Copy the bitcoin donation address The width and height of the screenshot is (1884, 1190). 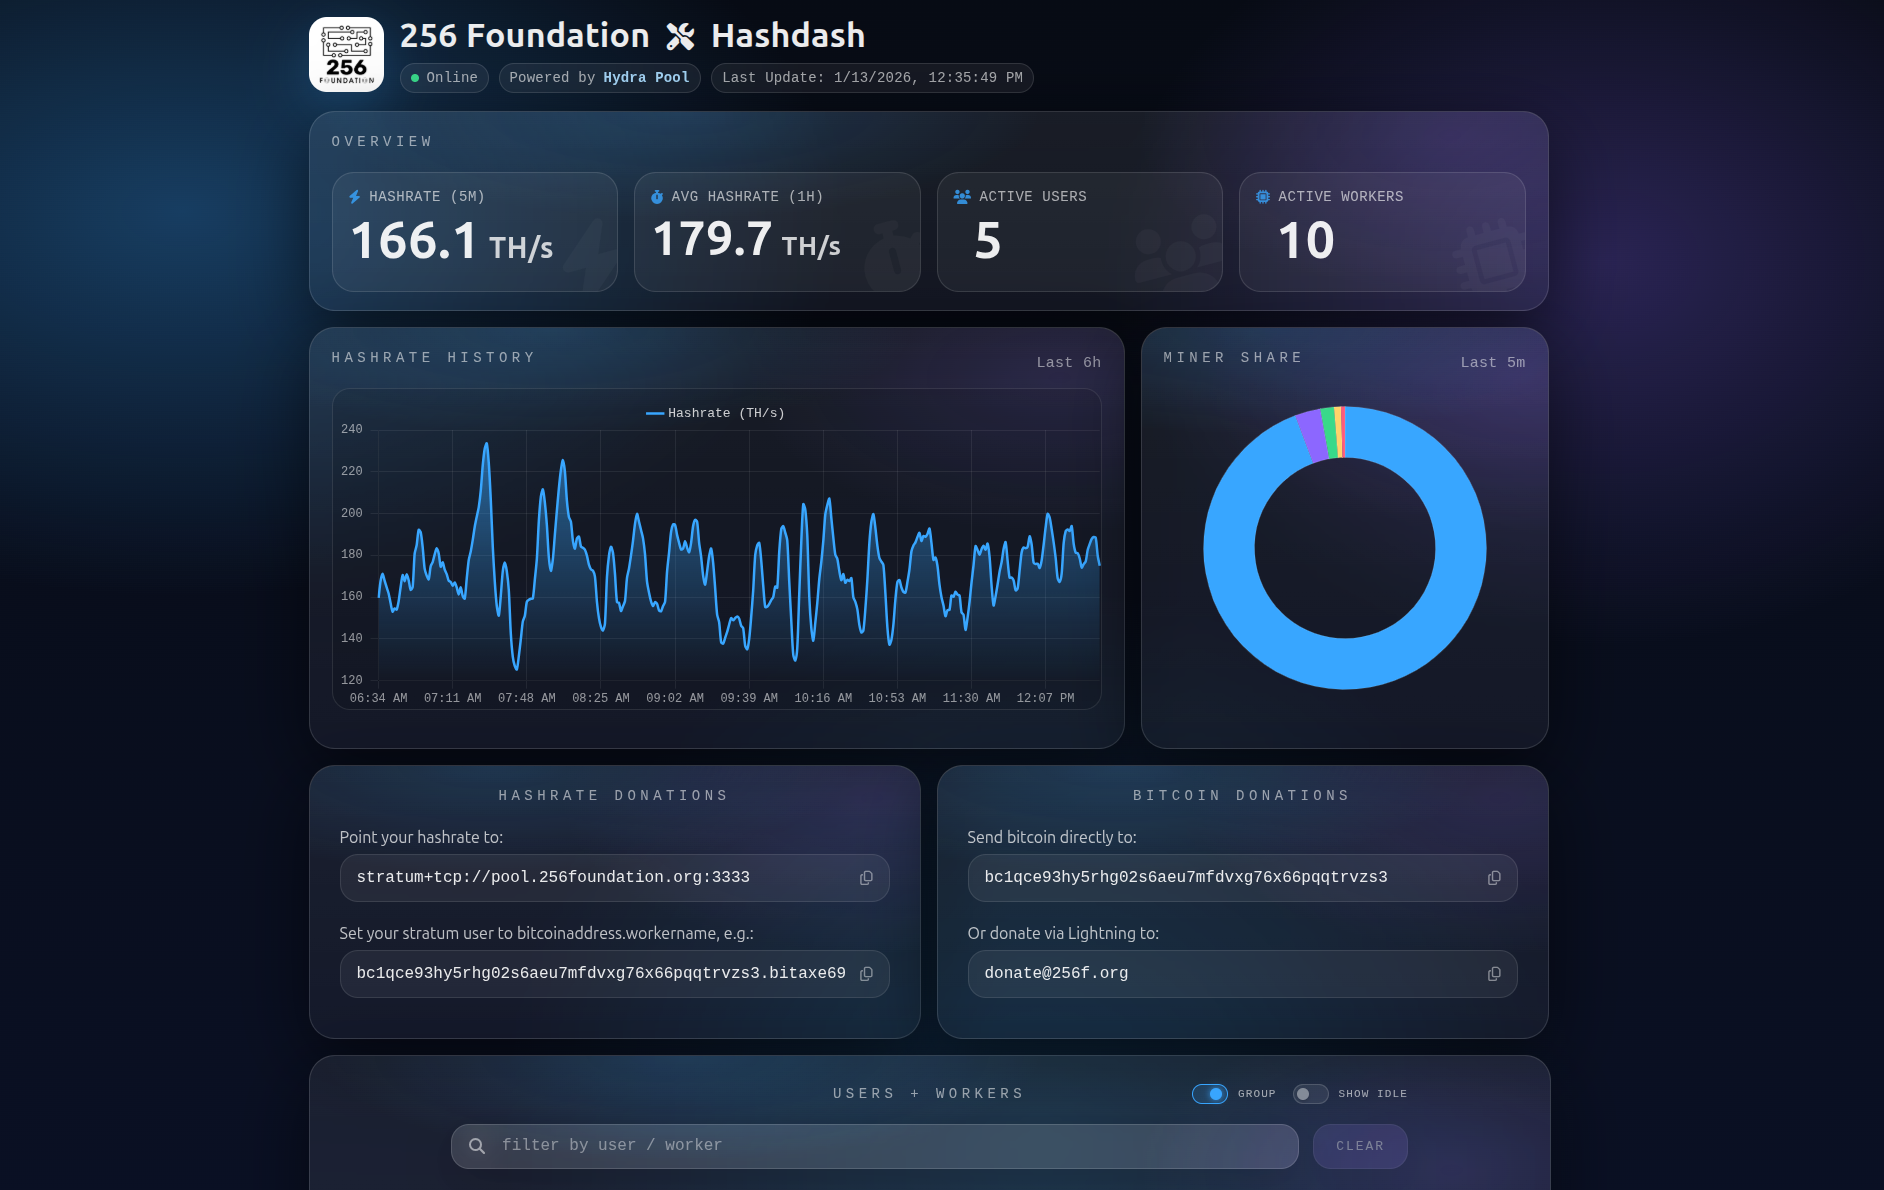[x=1494, y=878]
